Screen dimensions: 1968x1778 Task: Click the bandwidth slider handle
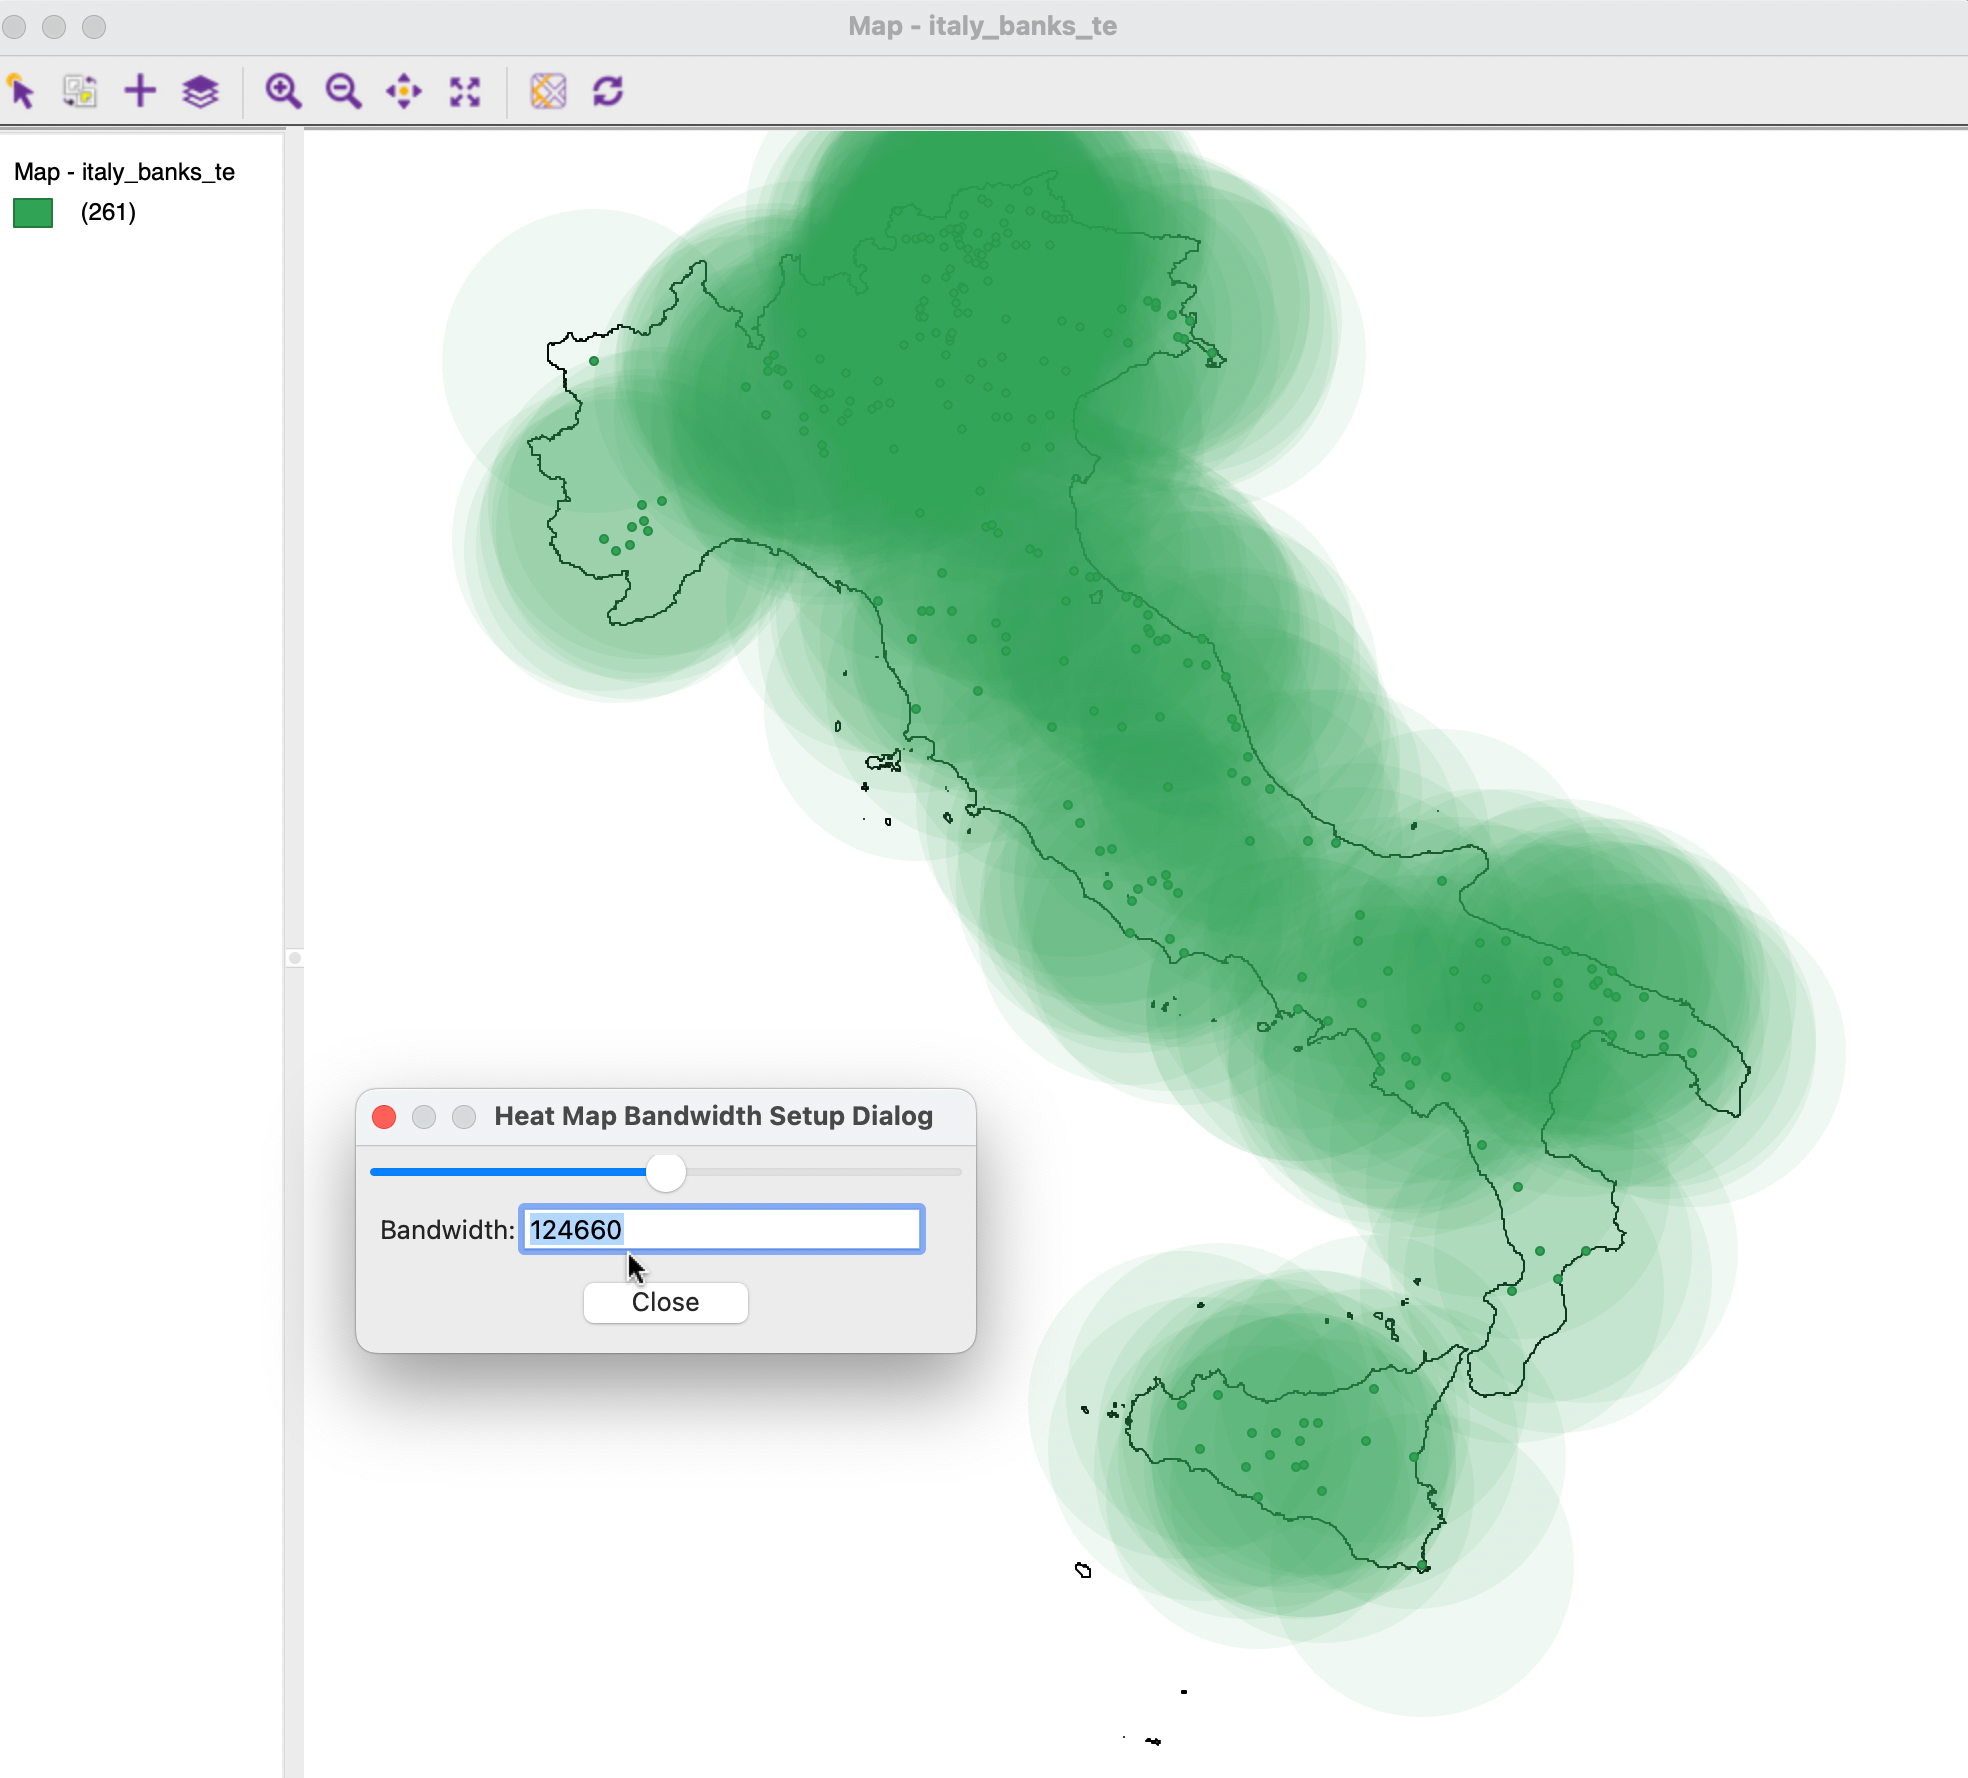coord(666,1172)
